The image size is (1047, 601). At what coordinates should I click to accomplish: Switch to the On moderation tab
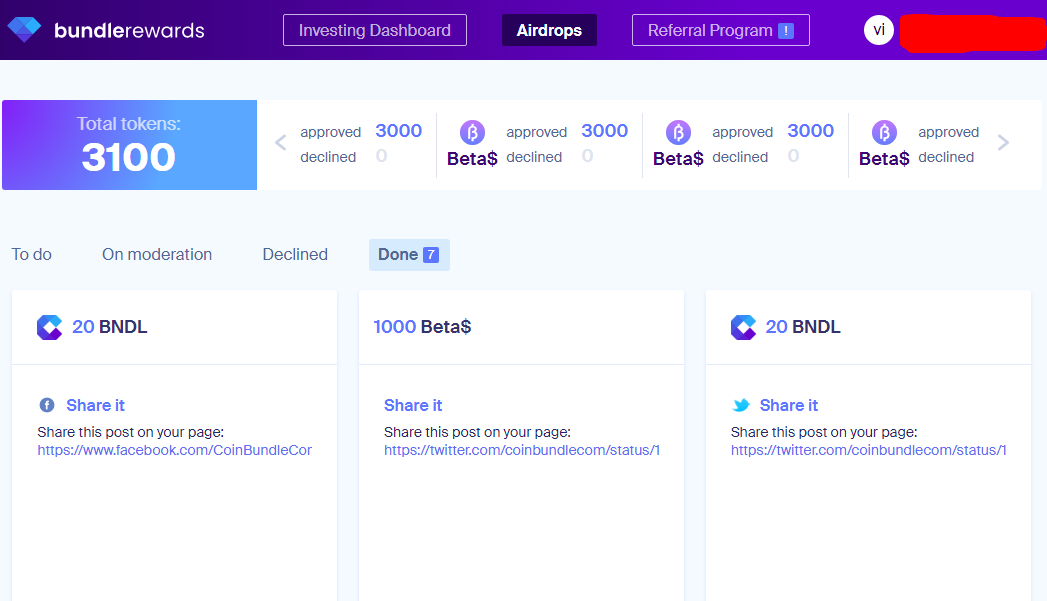pos(157,254)
